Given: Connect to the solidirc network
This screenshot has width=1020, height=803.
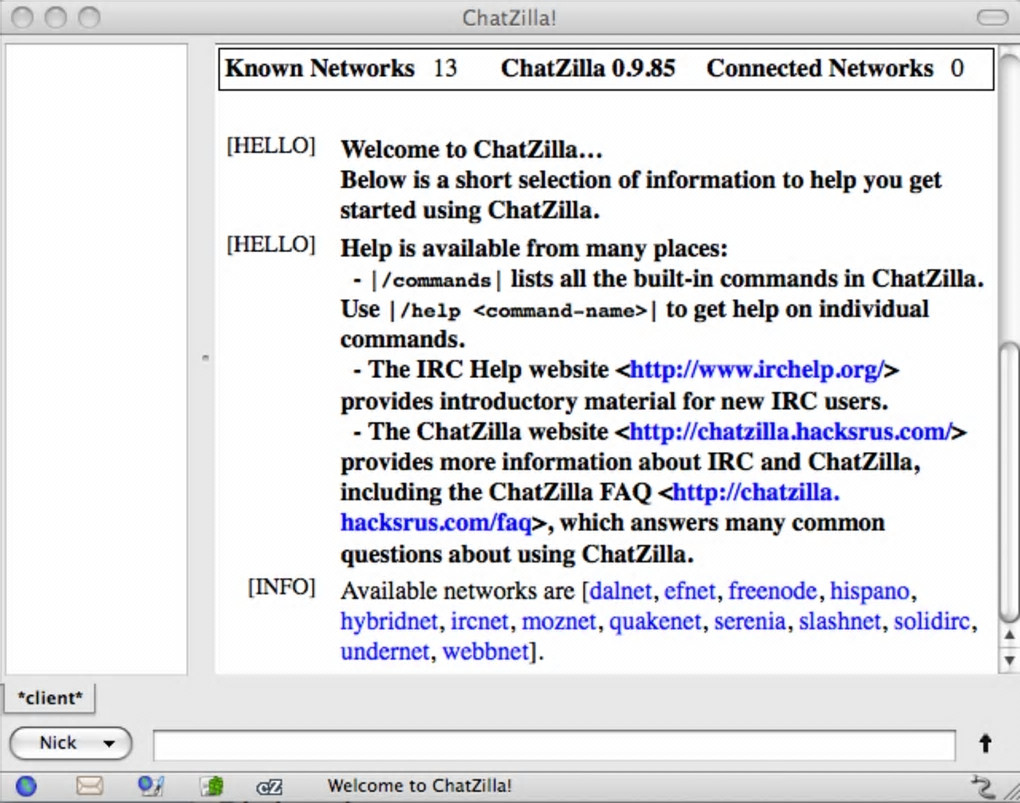Looking at the screenshot, I should coord(932,621).
